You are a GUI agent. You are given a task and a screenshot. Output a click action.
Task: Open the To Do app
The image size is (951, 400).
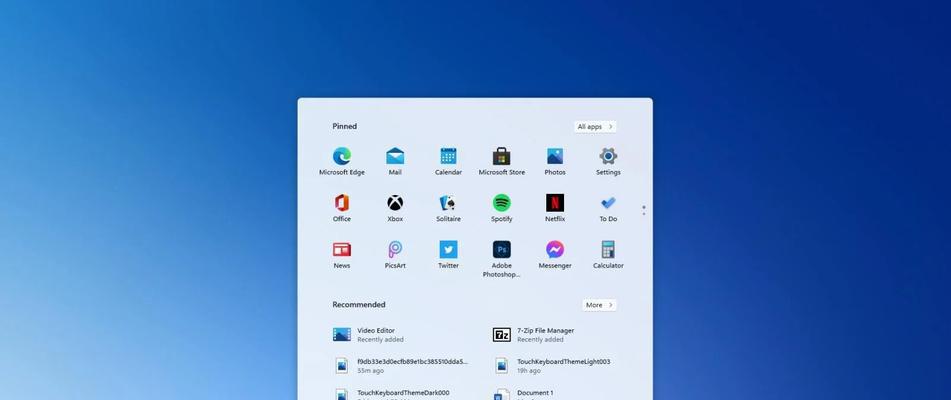[608, 208]
